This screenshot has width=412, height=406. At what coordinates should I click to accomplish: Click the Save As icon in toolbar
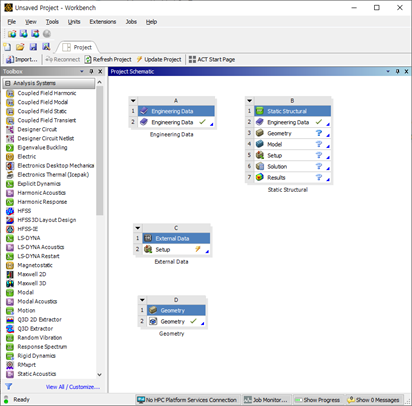click(x=46, y=47)
